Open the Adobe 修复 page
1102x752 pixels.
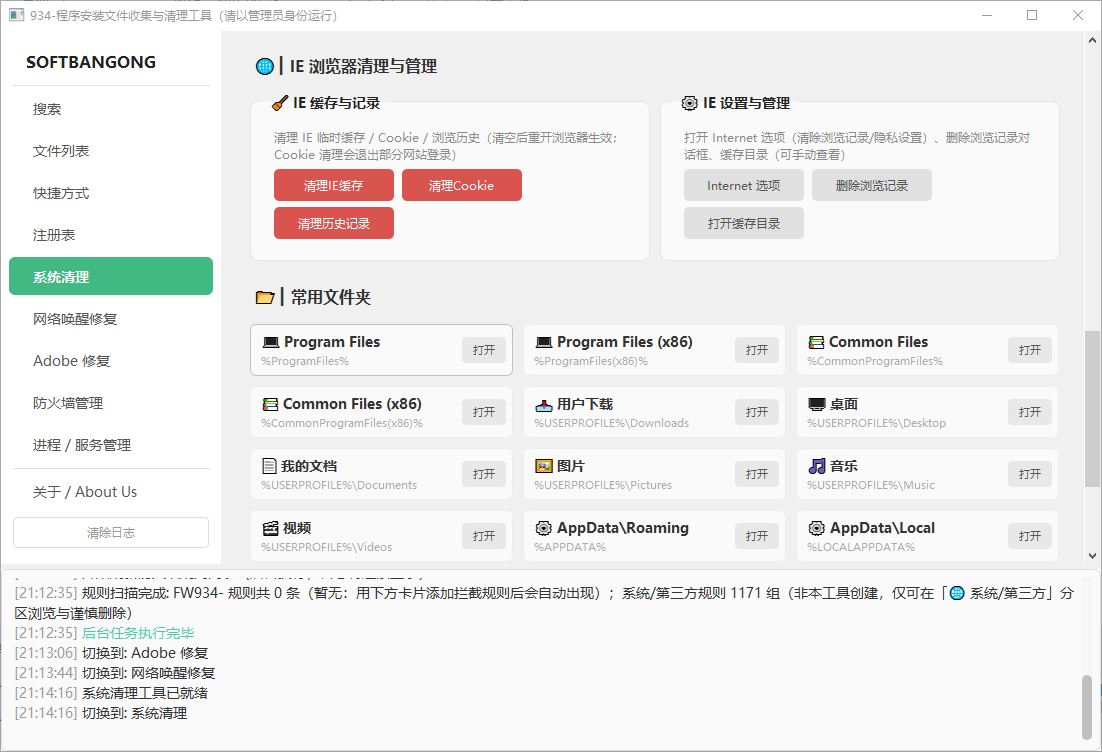coord(111,361)
